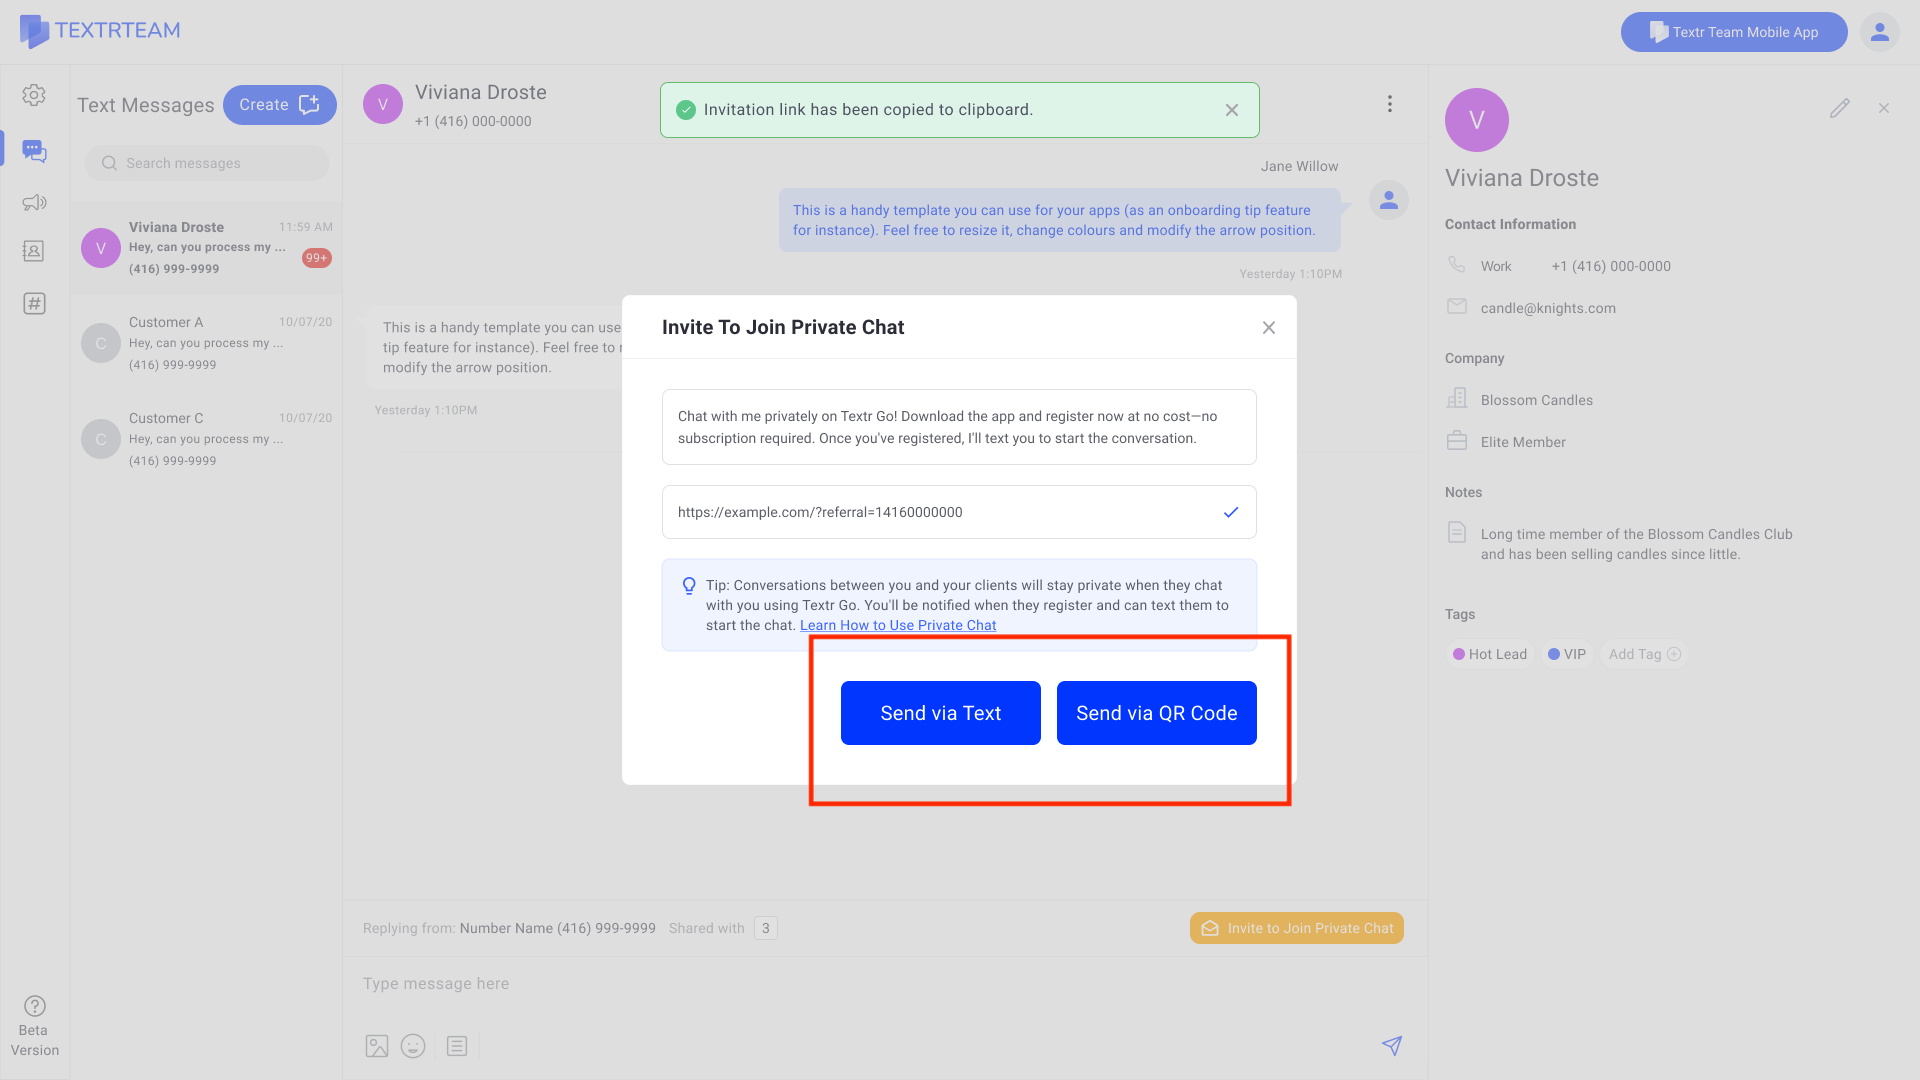The height and width of the screenshot is (1080, 1920).
Task: Select the Customer C conversation
Action: coord(206,439)
